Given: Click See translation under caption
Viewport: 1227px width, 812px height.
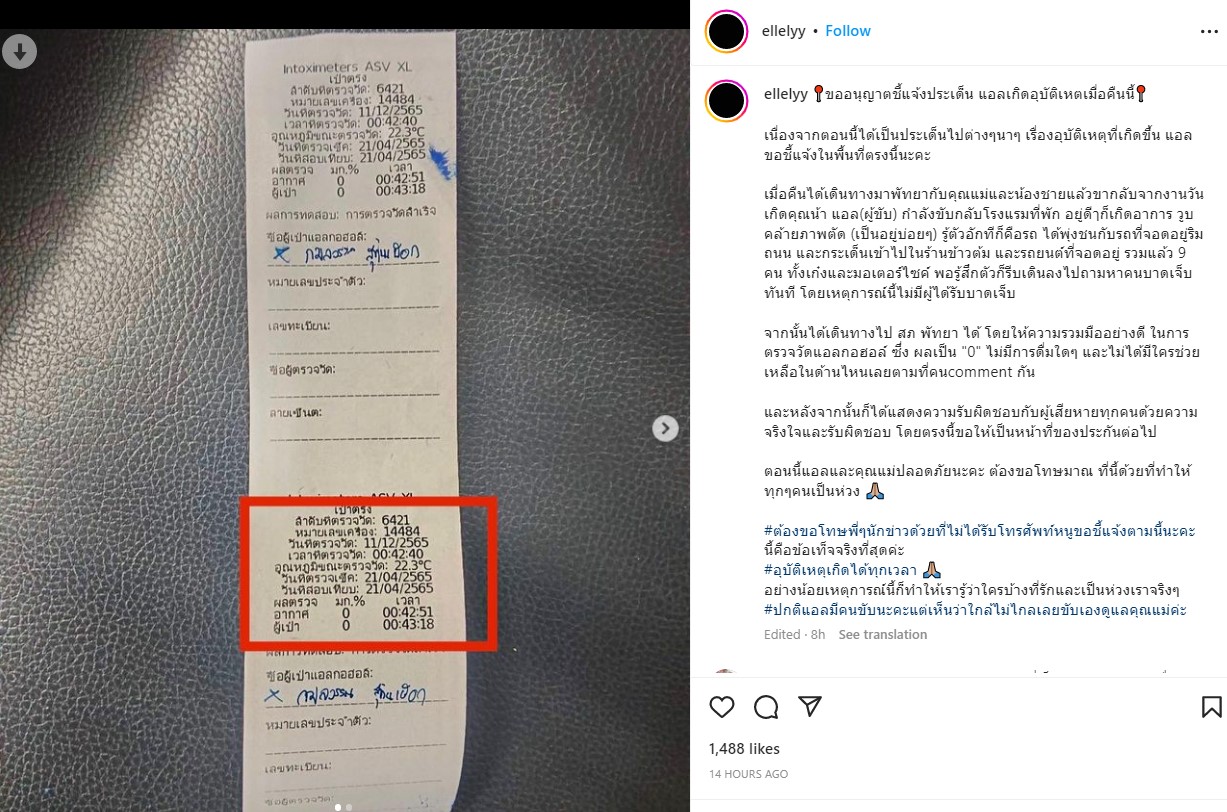Looking at the screenshot, I should [882, 634].
